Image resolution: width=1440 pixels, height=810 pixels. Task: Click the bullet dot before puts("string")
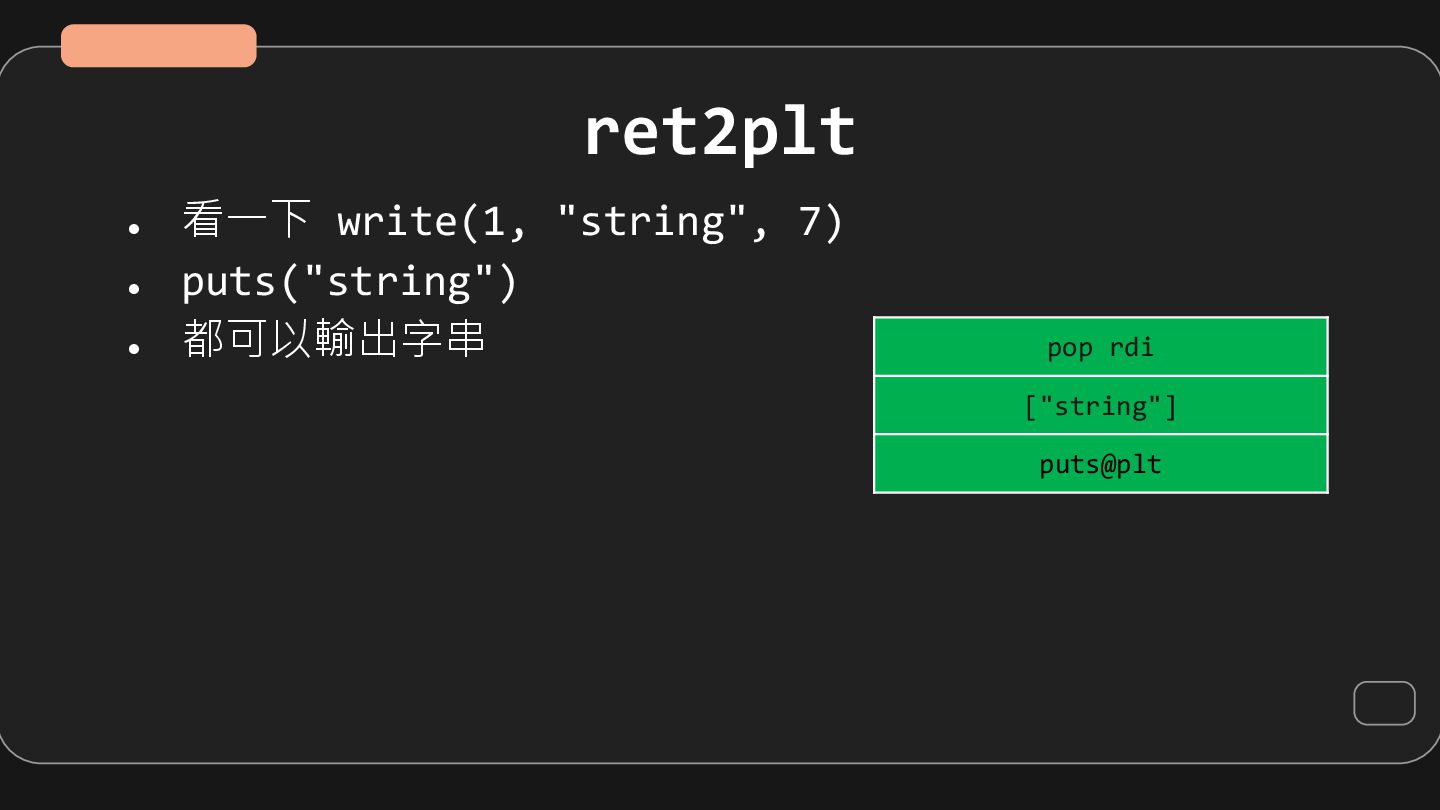pyautogui.click(x=134, y=289)
